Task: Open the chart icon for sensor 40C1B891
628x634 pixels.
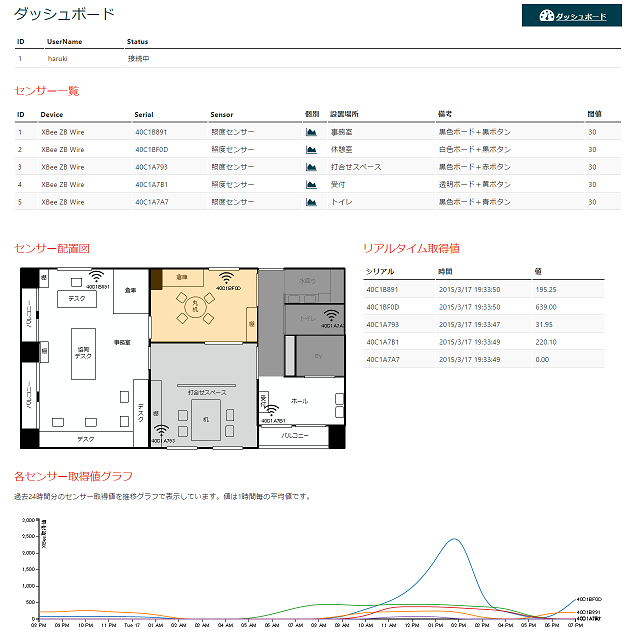Action: (x=311, y=132)
